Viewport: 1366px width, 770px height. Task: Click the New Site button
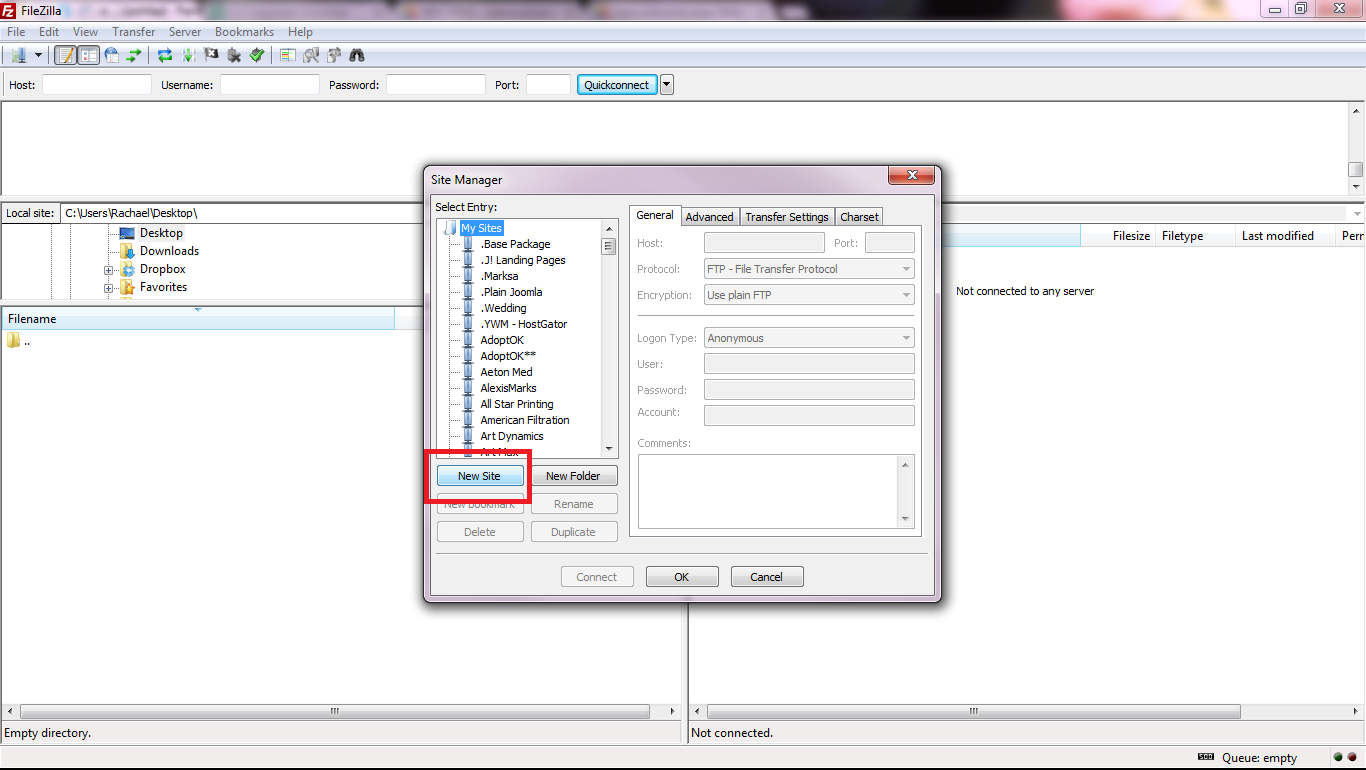click(x=480, y=476)
